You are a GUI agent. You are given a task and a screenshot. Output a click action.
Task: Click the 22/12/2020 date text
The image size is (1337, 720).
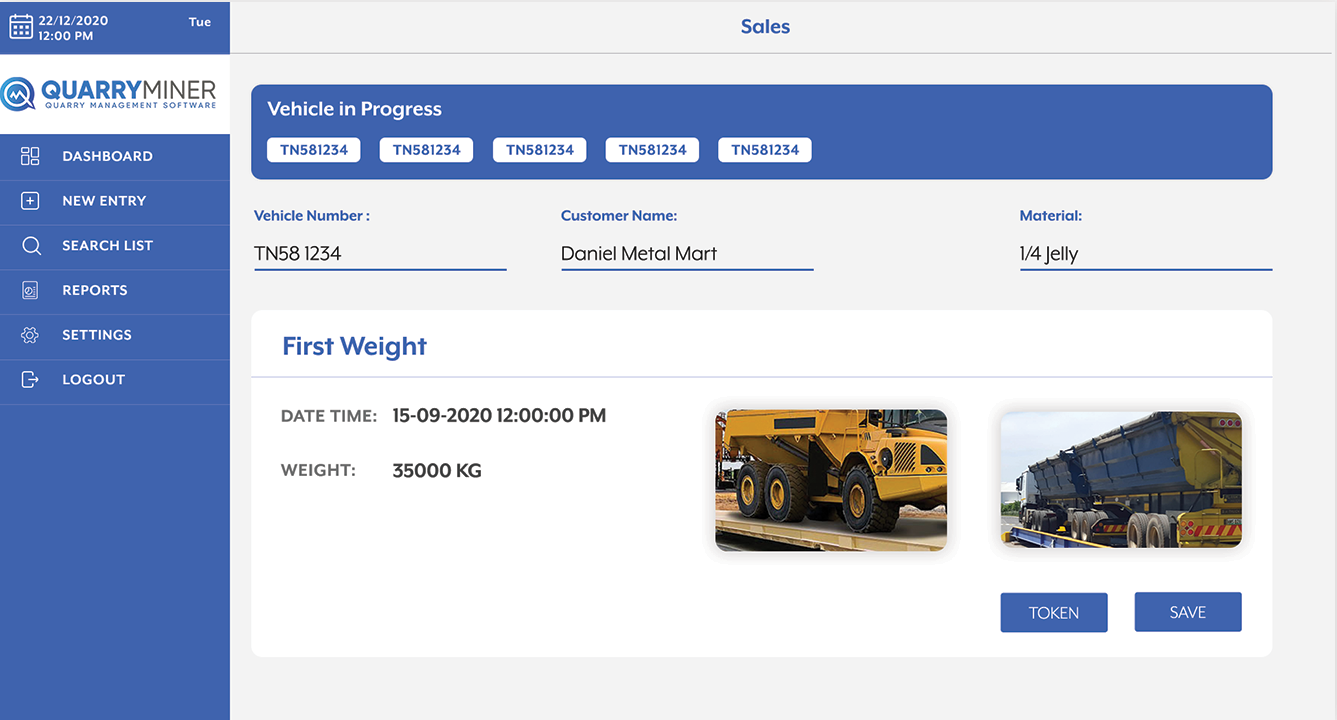coord(73,20)
